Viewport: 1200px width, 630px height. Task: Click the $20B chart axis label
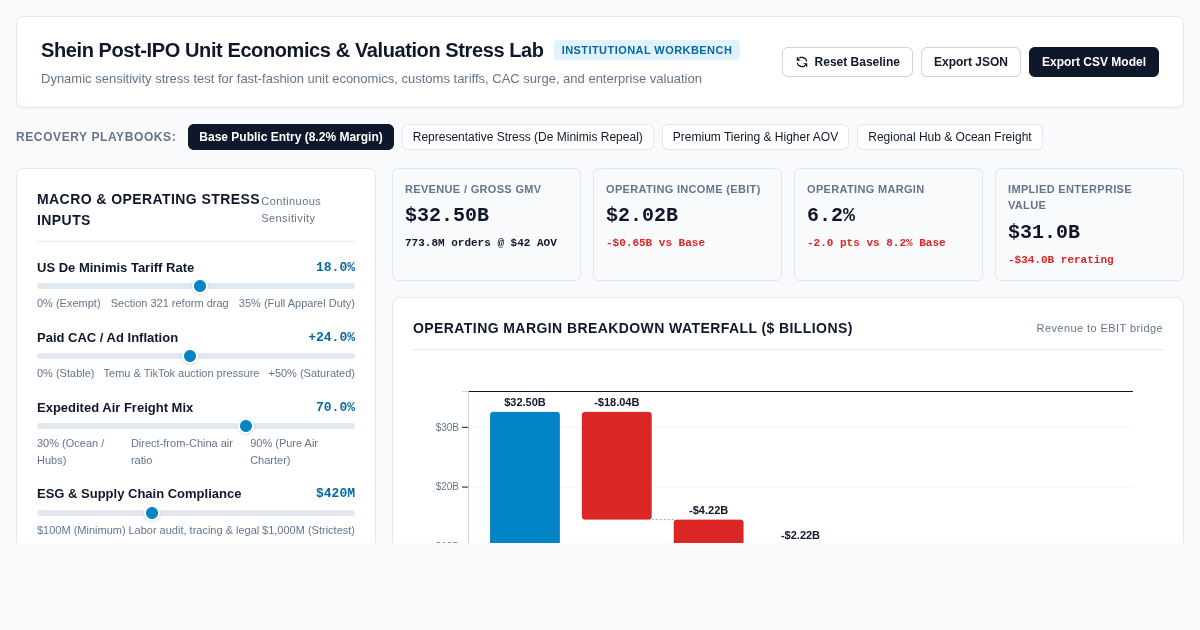pos(447,487)
